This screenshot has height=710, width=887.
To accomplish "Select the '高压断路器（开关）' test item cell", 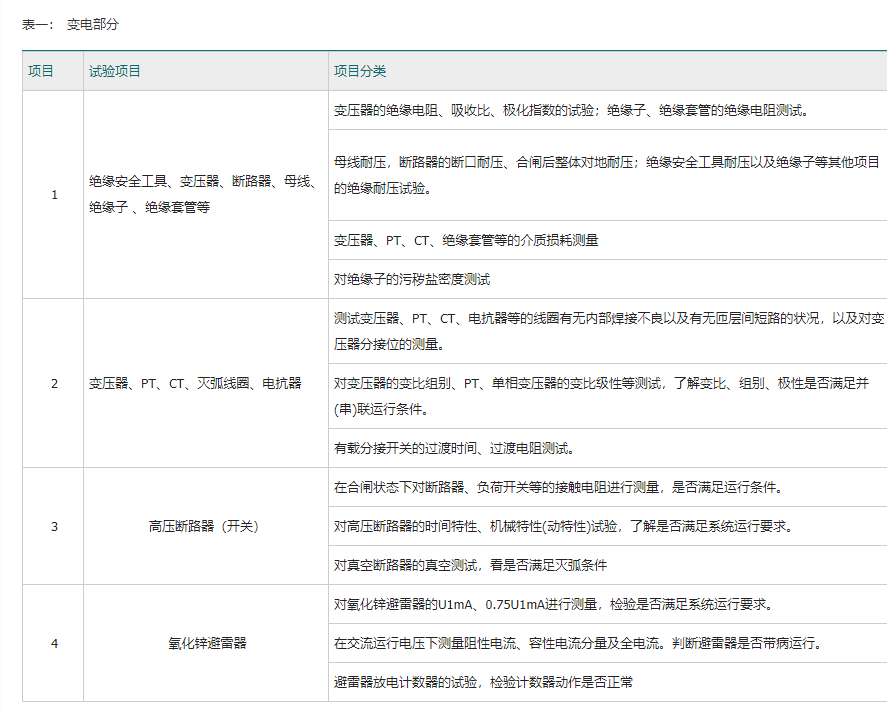I will [x=204, y=526].
